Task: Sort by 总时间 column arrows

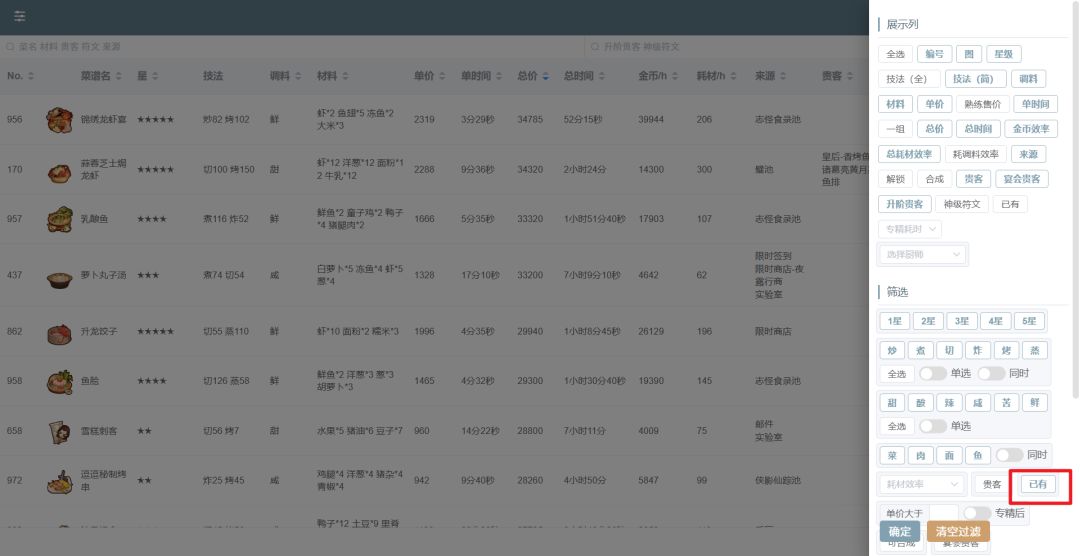Action: (601, 76)
